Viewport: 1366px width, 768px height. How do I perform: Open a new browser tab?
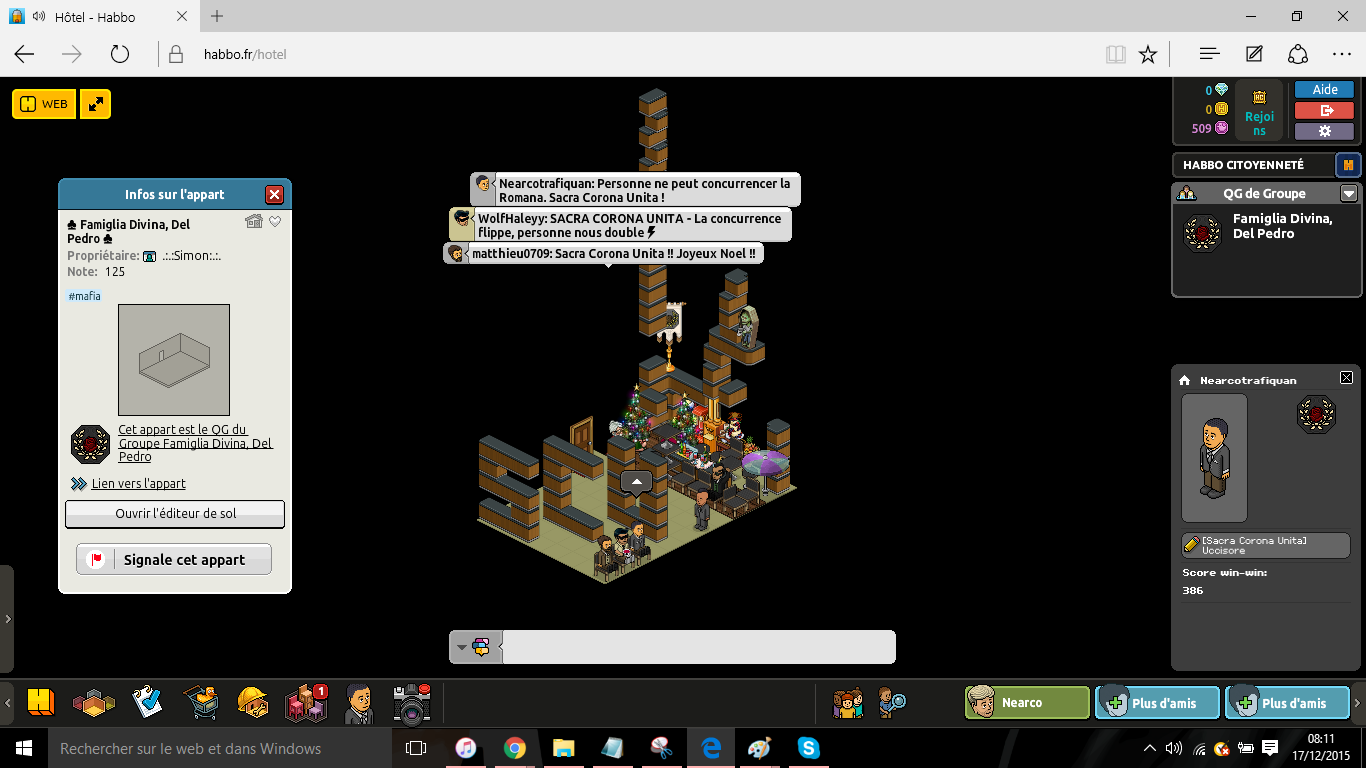[x=217, y=16]
